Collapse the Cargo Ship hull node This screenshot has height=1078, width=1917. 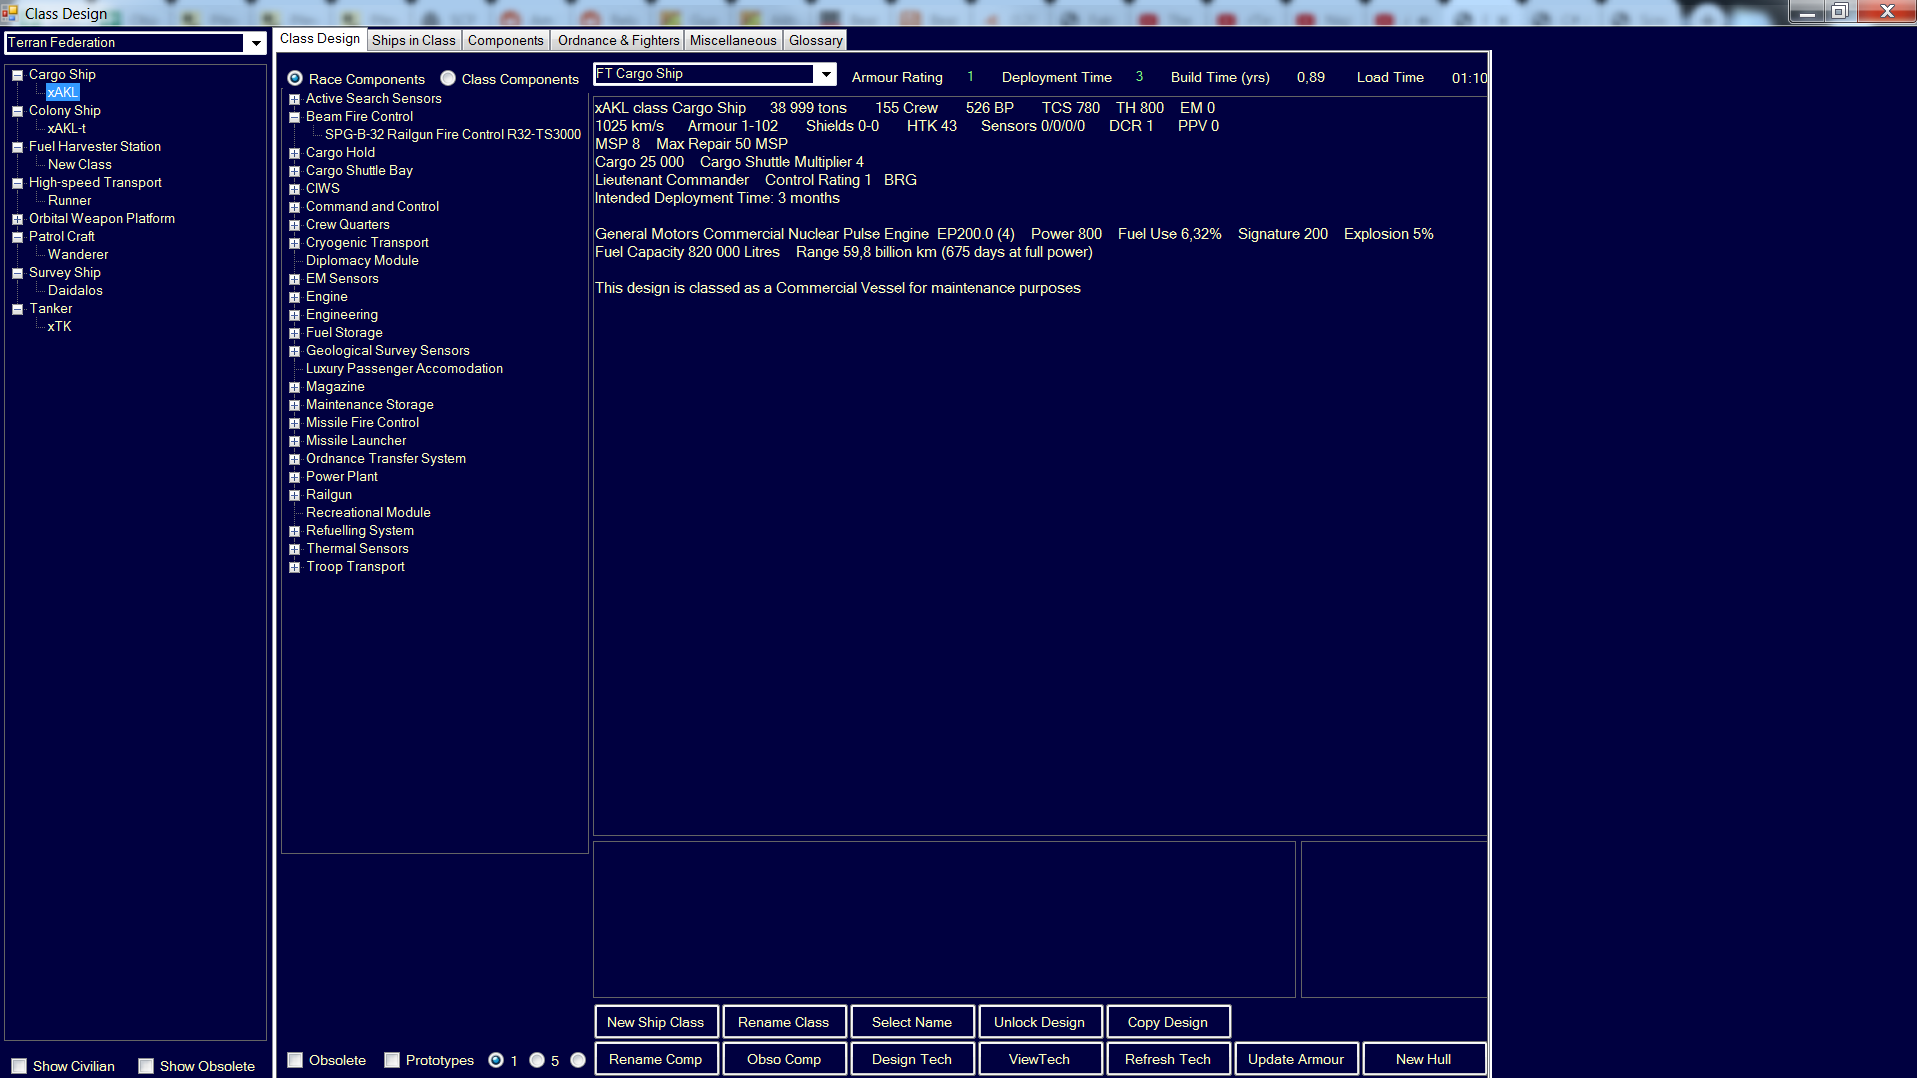[x=17, y=75]
